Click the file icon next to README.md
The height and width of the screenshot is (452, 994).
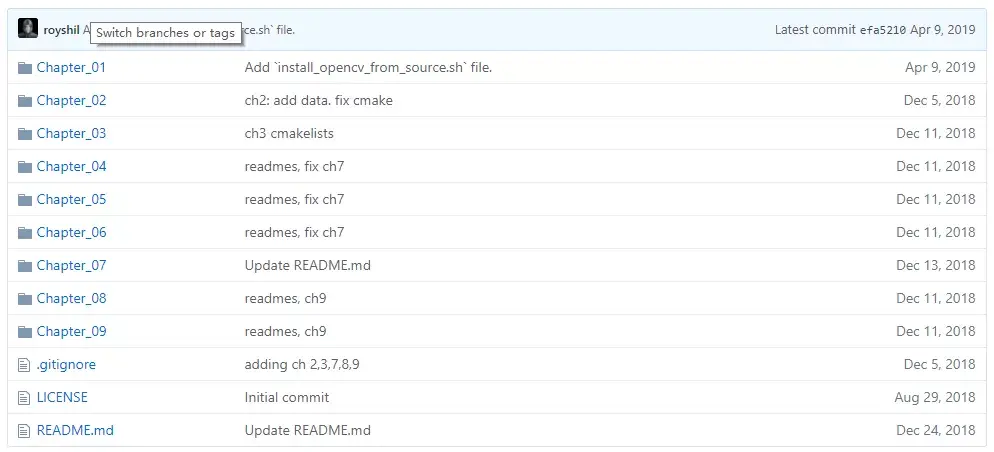pyautogui.click(x=25, y=431)
